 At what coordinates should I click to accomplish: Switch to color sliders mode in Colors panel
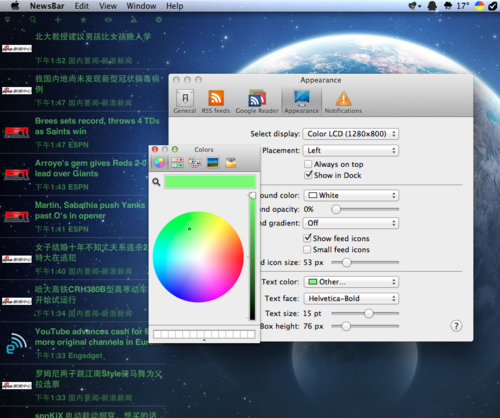pyautogui.click(x=177, y=162)
